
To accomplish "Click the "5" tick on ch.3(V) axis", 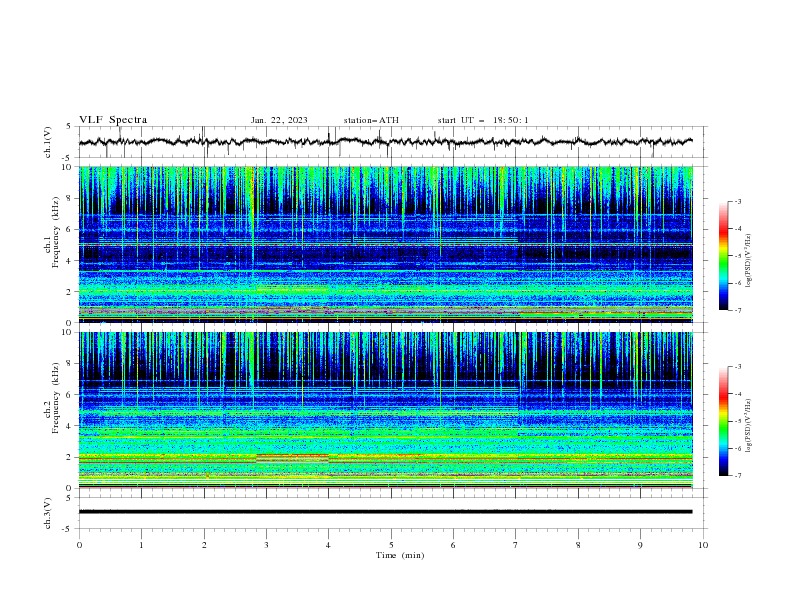I will pos(69,498).
